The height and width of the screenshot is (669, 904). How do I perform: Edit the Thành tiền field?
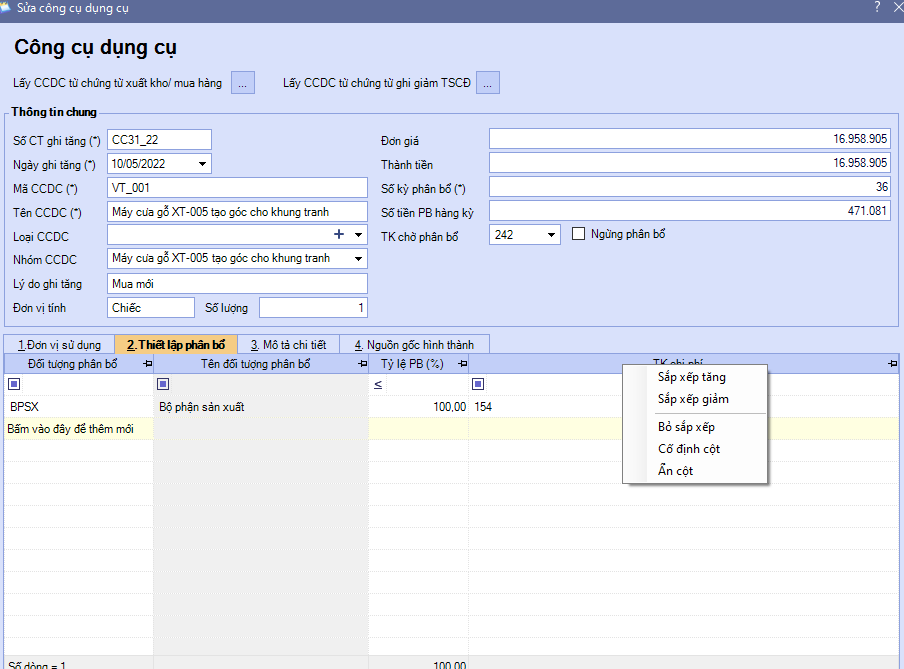[690, 163]
